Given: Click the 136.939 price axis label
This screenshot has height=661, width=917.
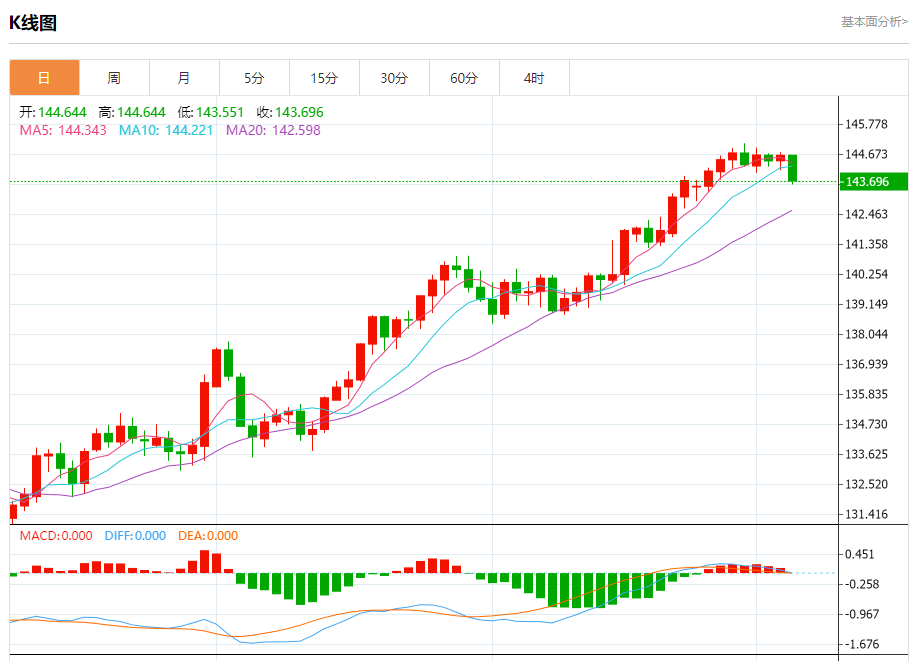Looking at the screenshot, I should [x=866, y=364].
